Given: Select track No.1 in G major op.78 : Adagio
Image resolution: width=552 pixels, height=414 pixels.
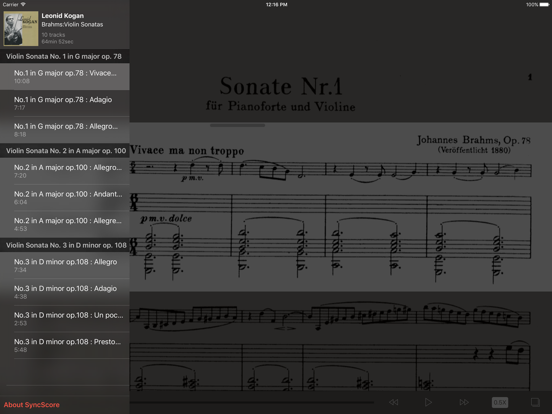Looking at the screenshot, I should 65,103.
